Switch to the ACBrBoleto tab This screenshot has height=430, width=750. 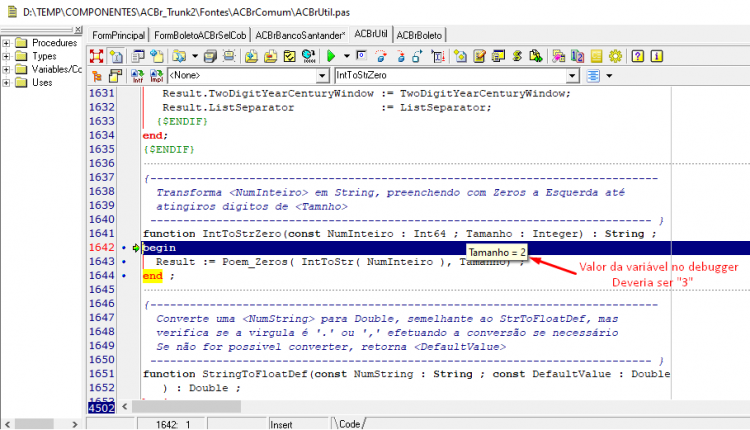click(x=419, y=35)
